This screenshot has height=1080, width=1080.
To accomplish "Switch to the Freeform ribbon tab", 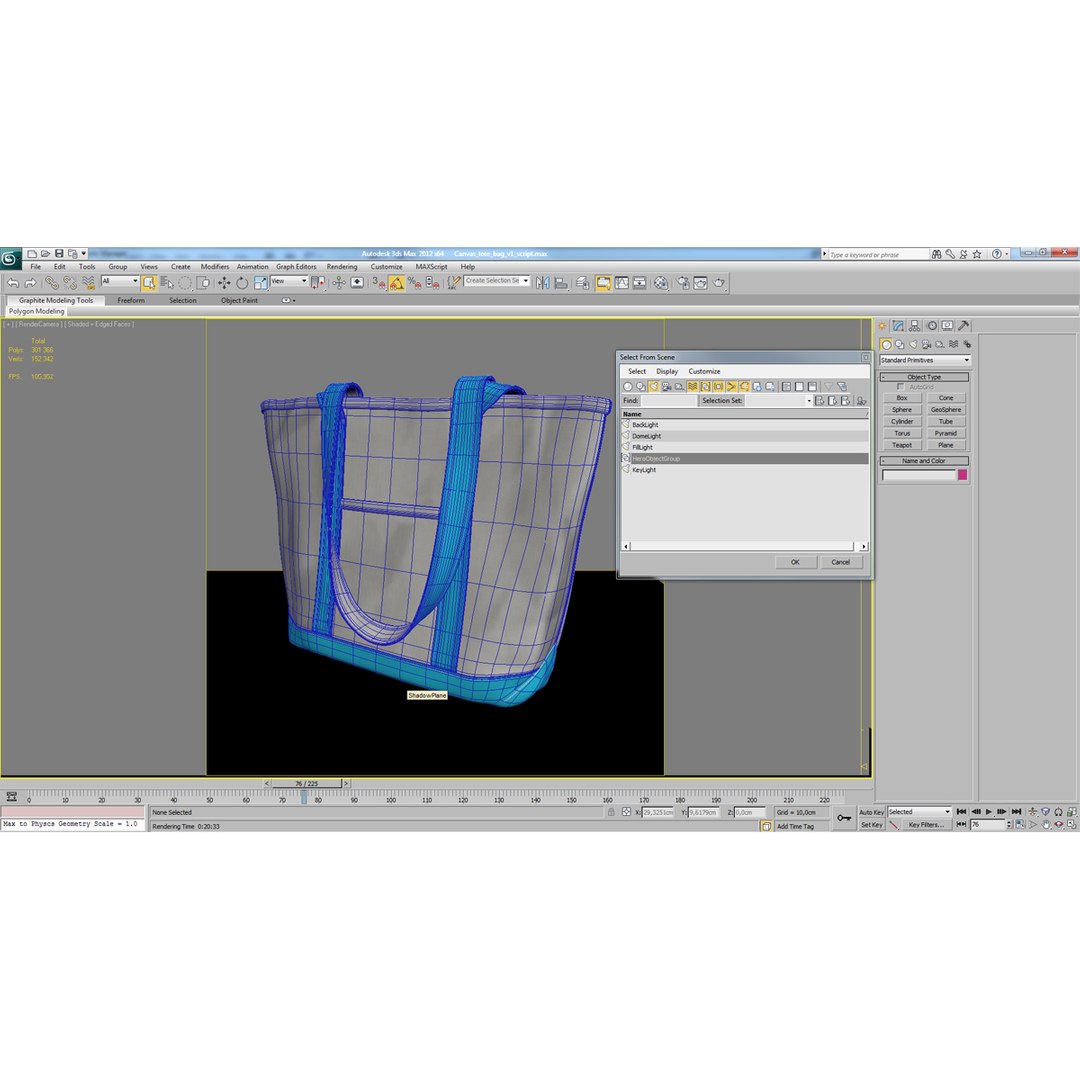I will pos(131,300).
